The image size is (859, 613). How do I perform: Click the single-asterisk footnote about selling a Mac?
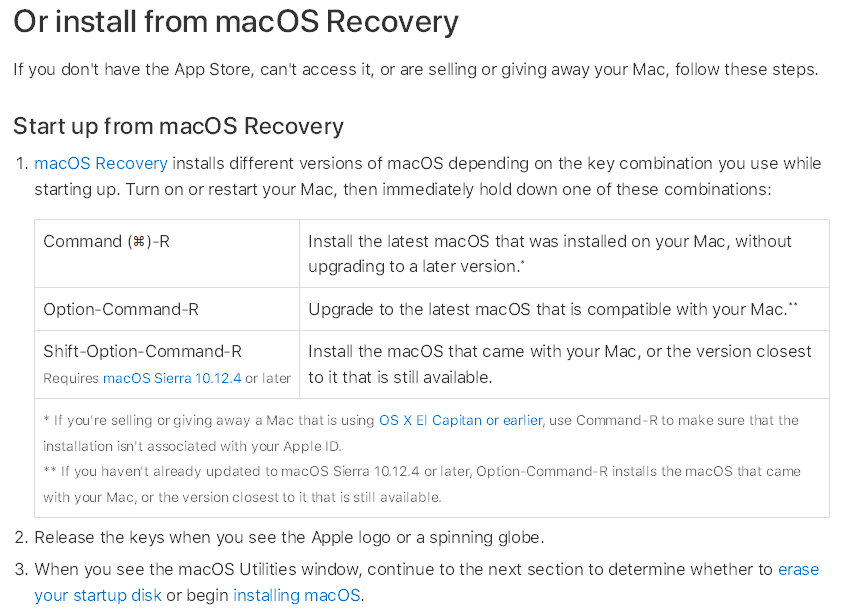pos(421,433)
